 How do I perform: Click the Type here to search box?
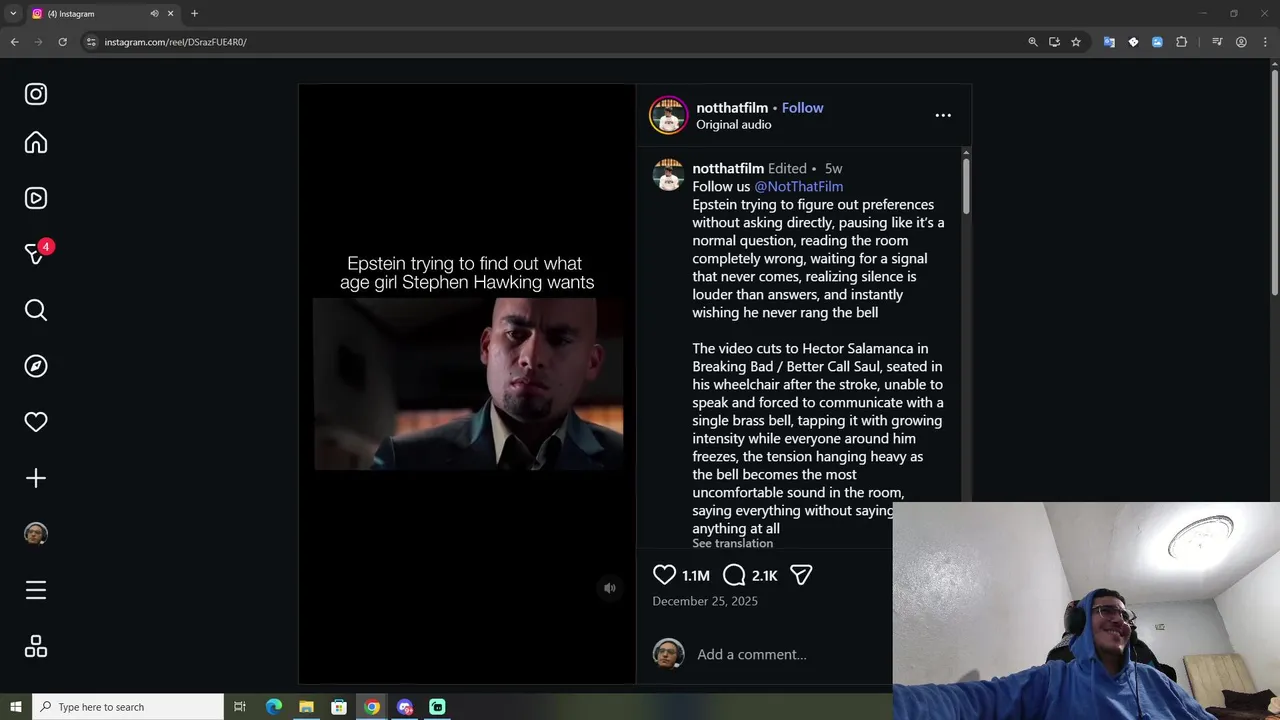click(128, 707)
